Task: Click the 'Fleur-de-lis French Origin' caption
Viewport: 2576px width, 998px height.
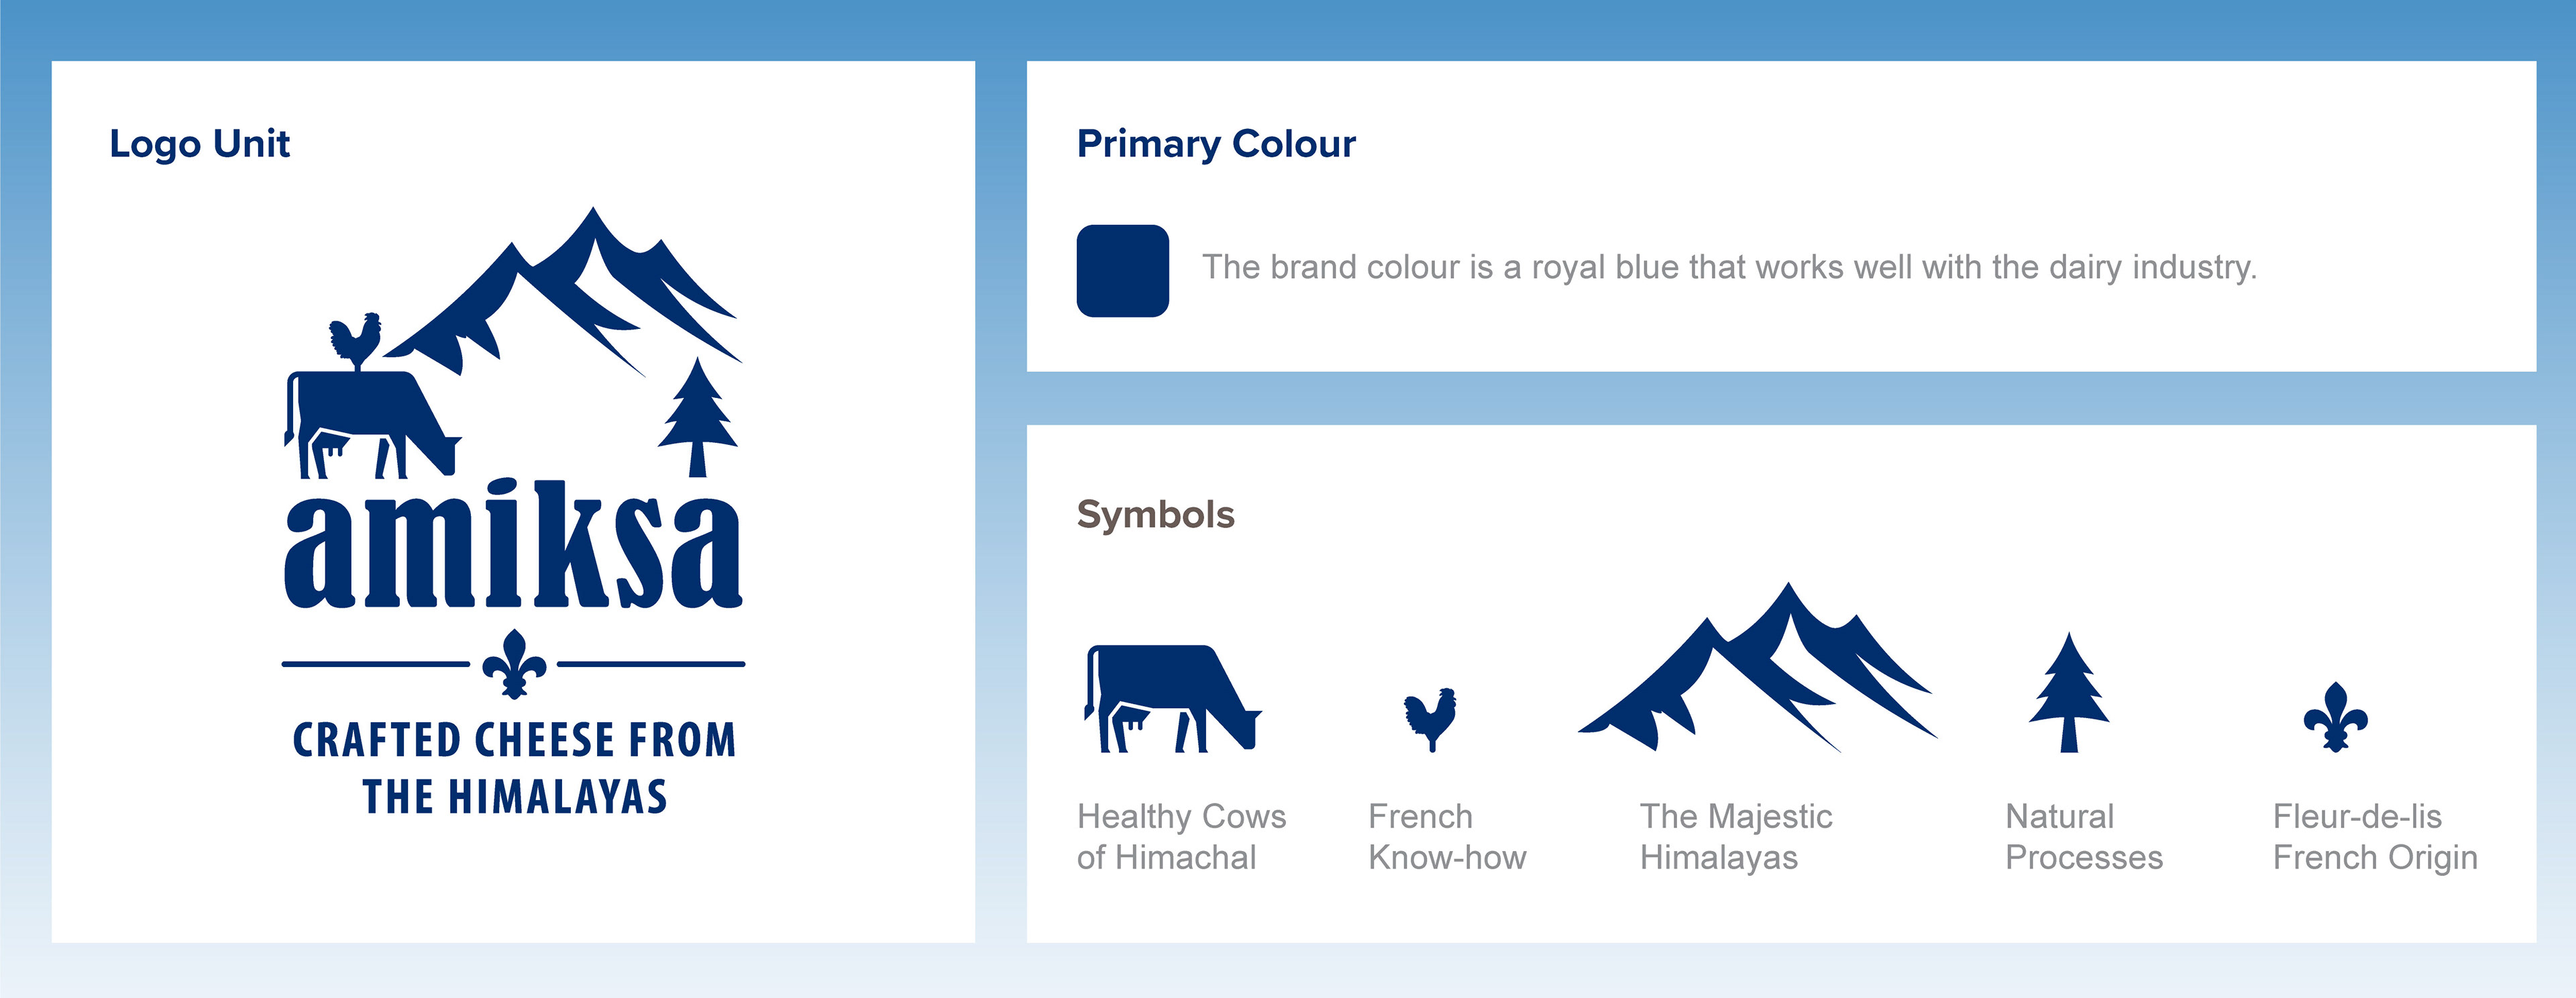Action: (2375, 837)
